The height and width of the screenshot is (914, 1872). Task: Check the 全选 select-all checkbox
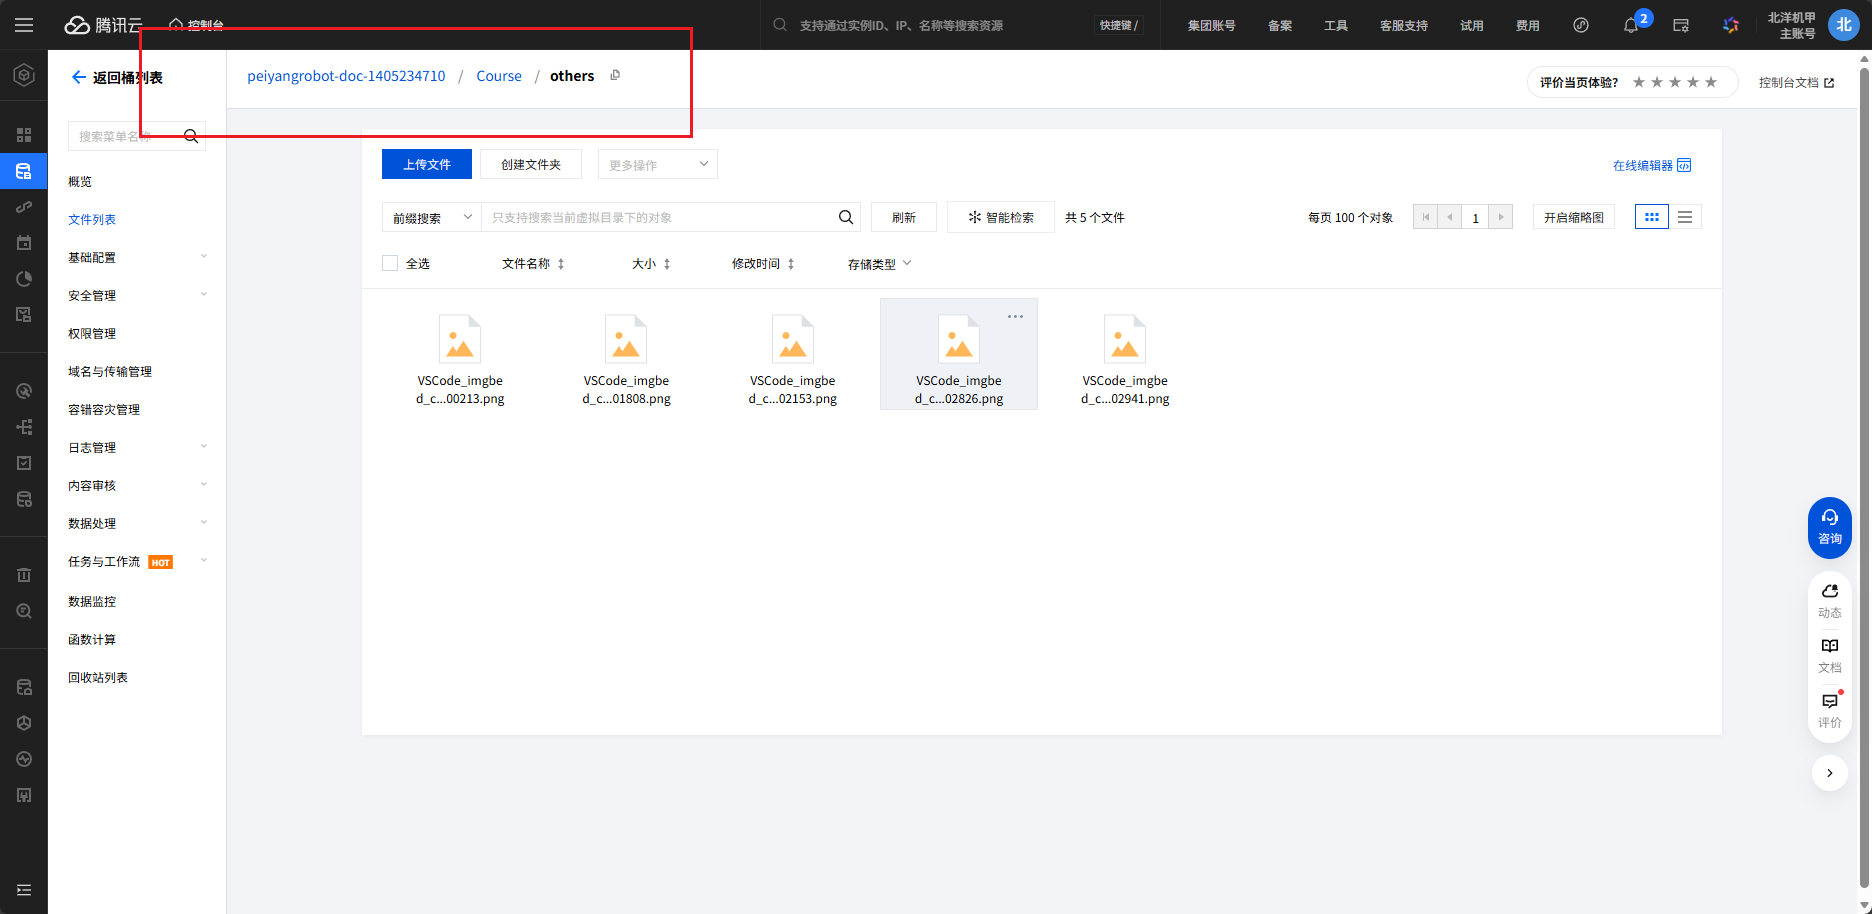click(x=390, y=263)
